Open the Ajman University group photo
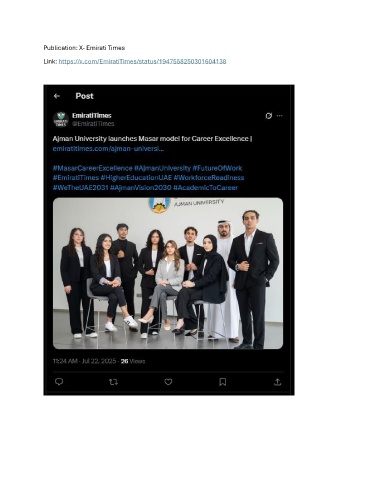The image size is (370, 480). click(168, 273)
